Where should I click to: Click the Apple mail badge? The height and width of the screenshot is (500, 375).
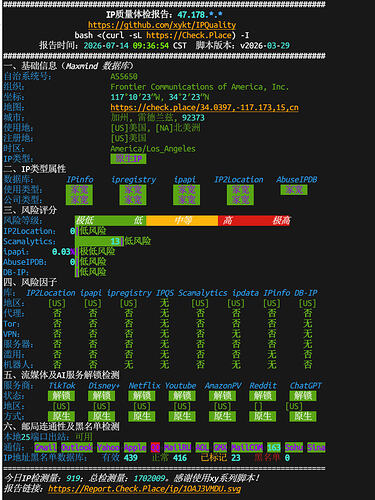click(135, 447)
